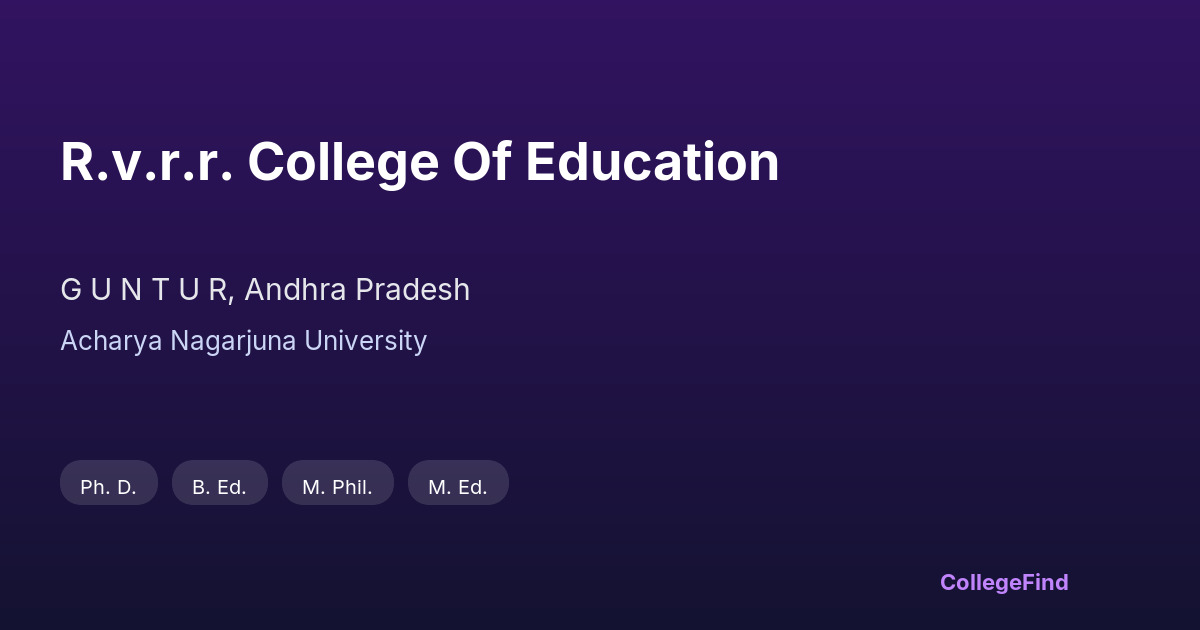Image resolution: width=1200 pixels, height=630 pixels.
Task: Select the R.v.r.r. abbreviation in the heading
Action: 147,162
